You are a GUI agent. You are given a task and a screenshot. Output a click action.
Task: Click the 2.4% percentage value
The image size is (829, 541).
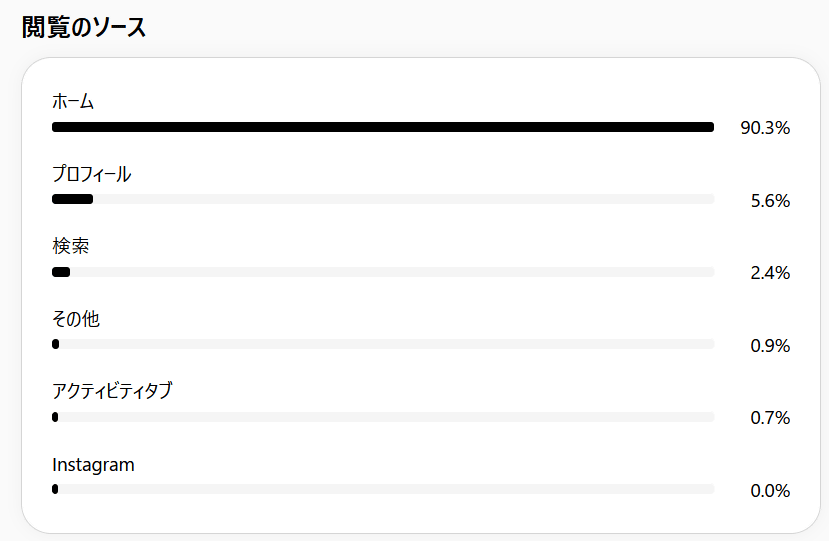[x=770, y=273]
